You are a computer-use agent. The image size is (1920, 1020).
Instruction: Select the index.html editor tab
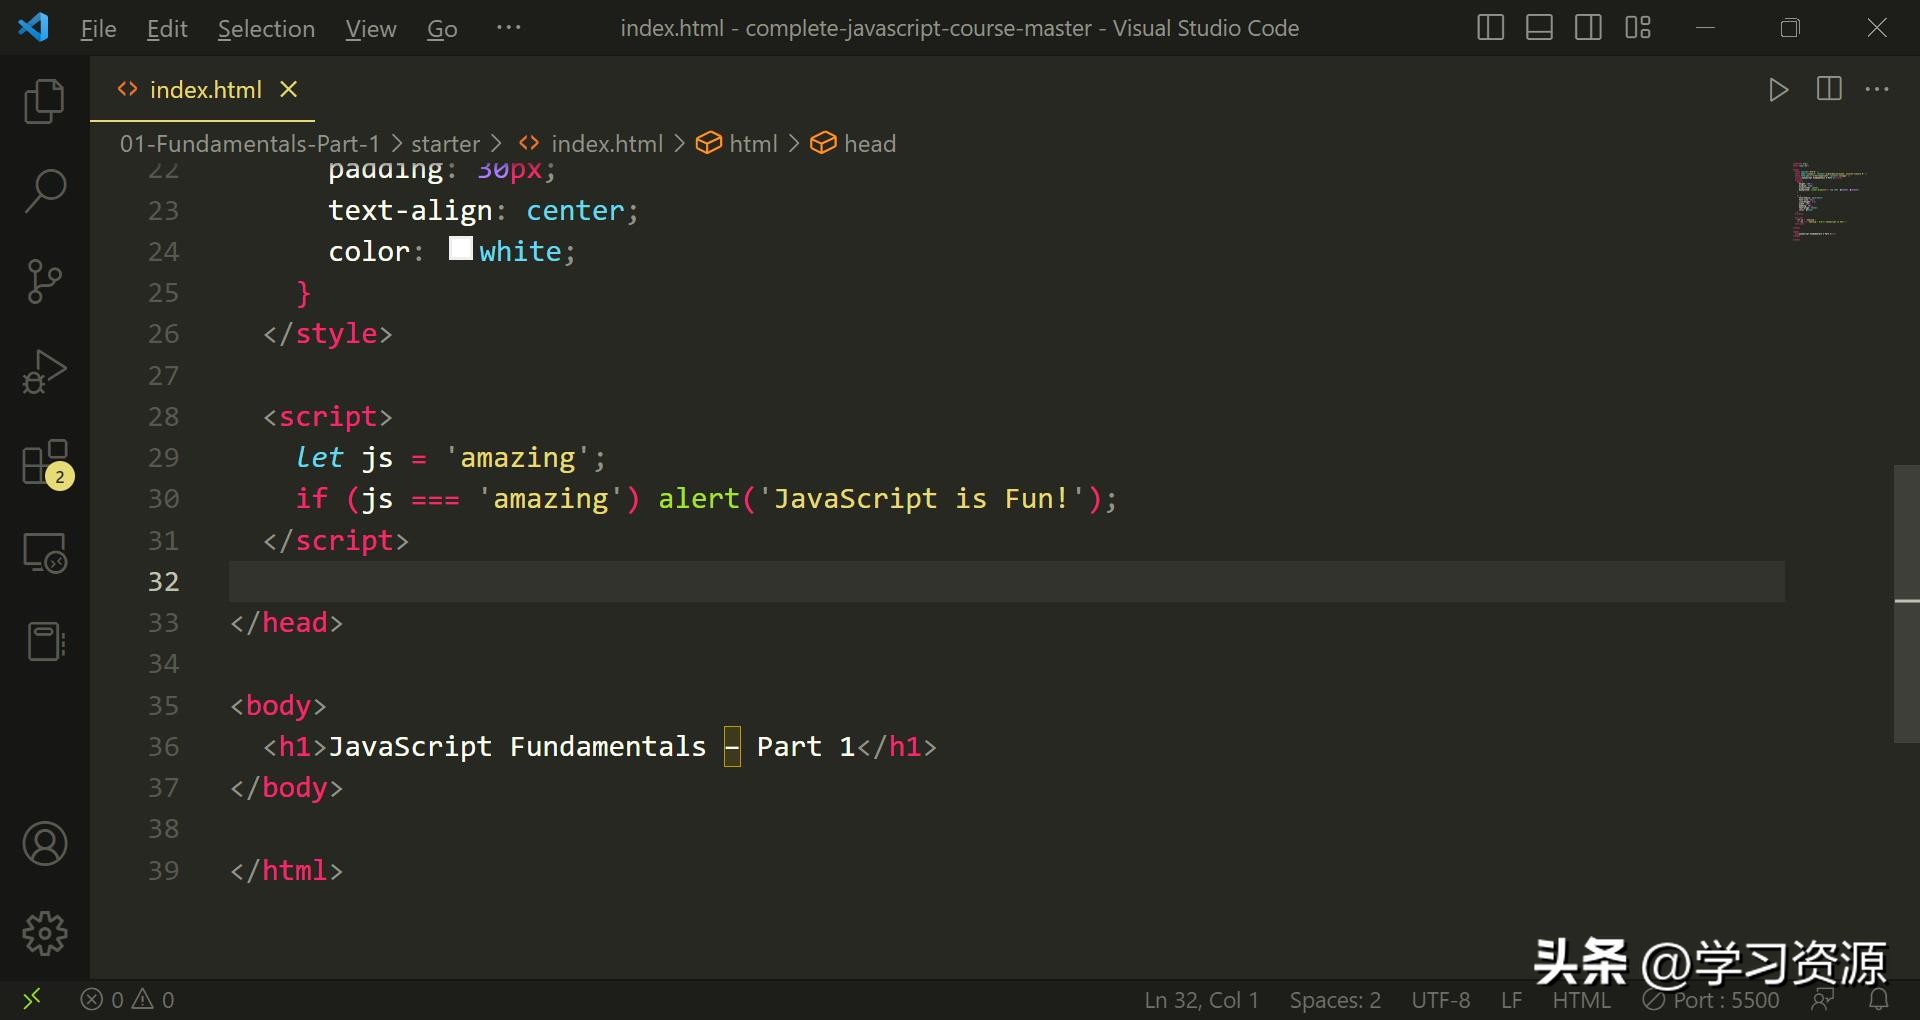205,90
